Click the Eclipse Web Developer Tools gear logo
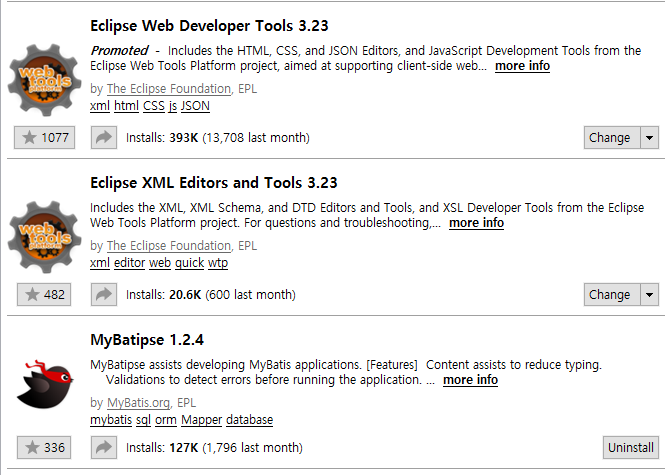 coord(45,80)
